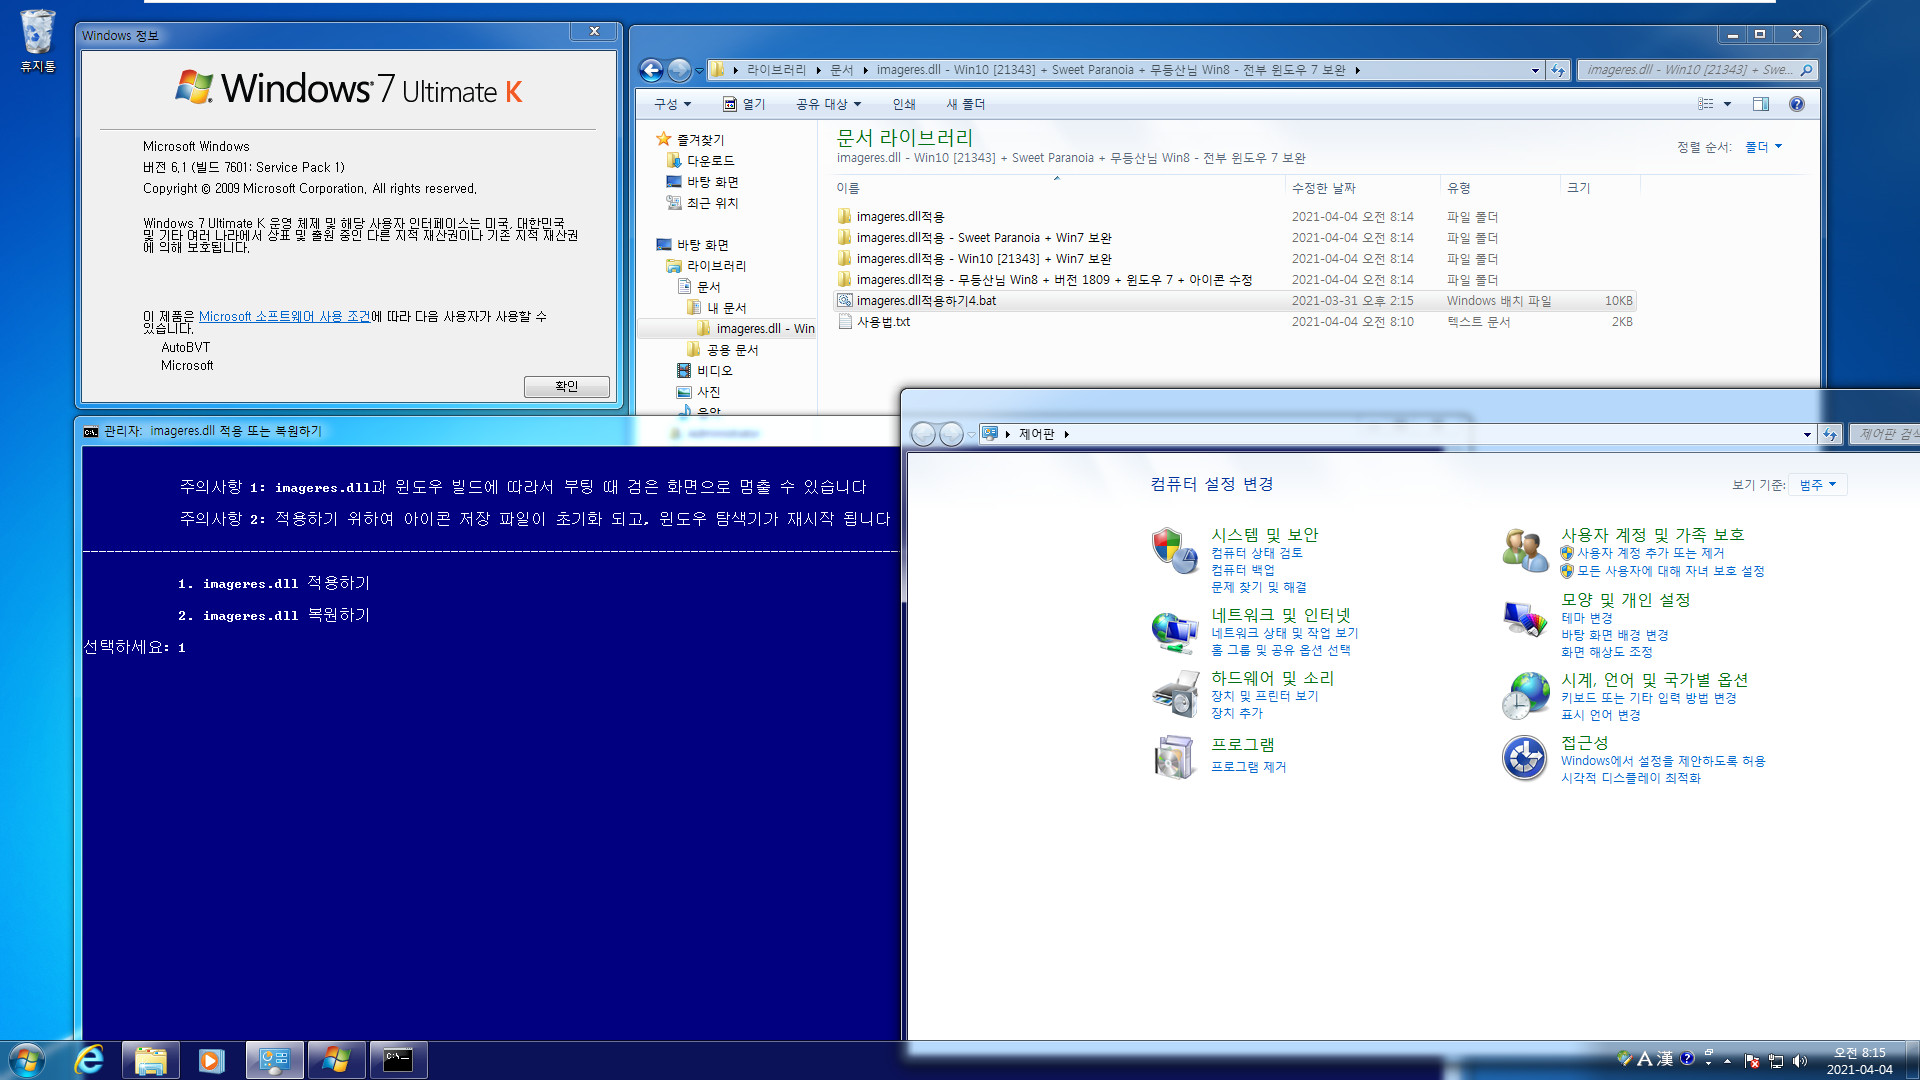This screenshot has height=1080, width=1920.
Task: Click the Explorer search box
Action: pyautogui.click(x=1697, y=70)
